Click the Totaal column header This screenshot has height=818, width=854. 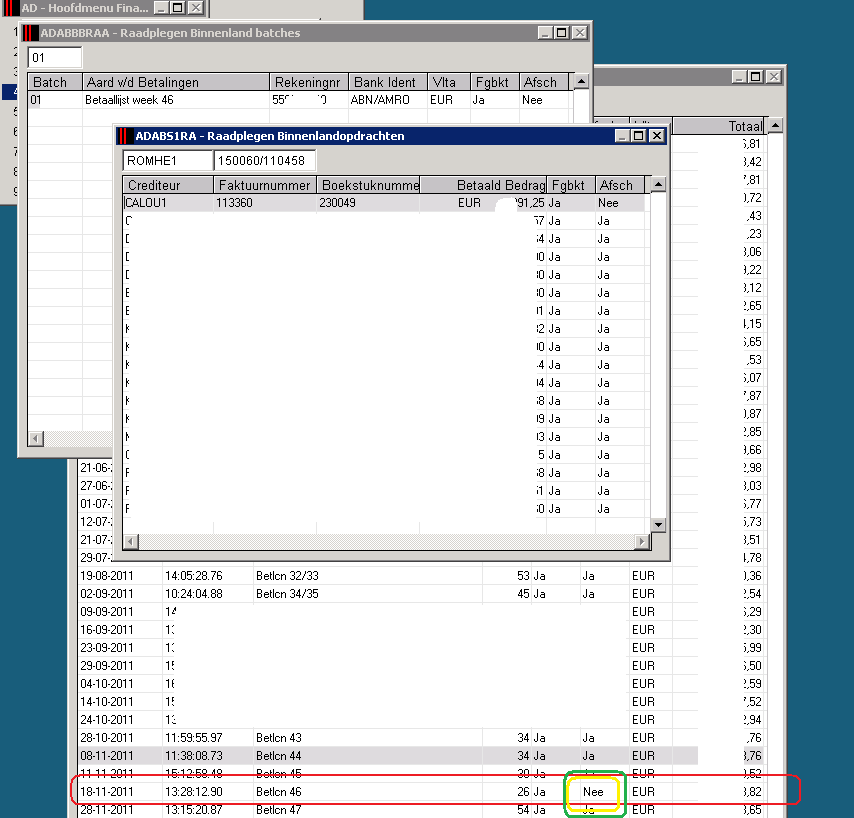pos(719,126)
